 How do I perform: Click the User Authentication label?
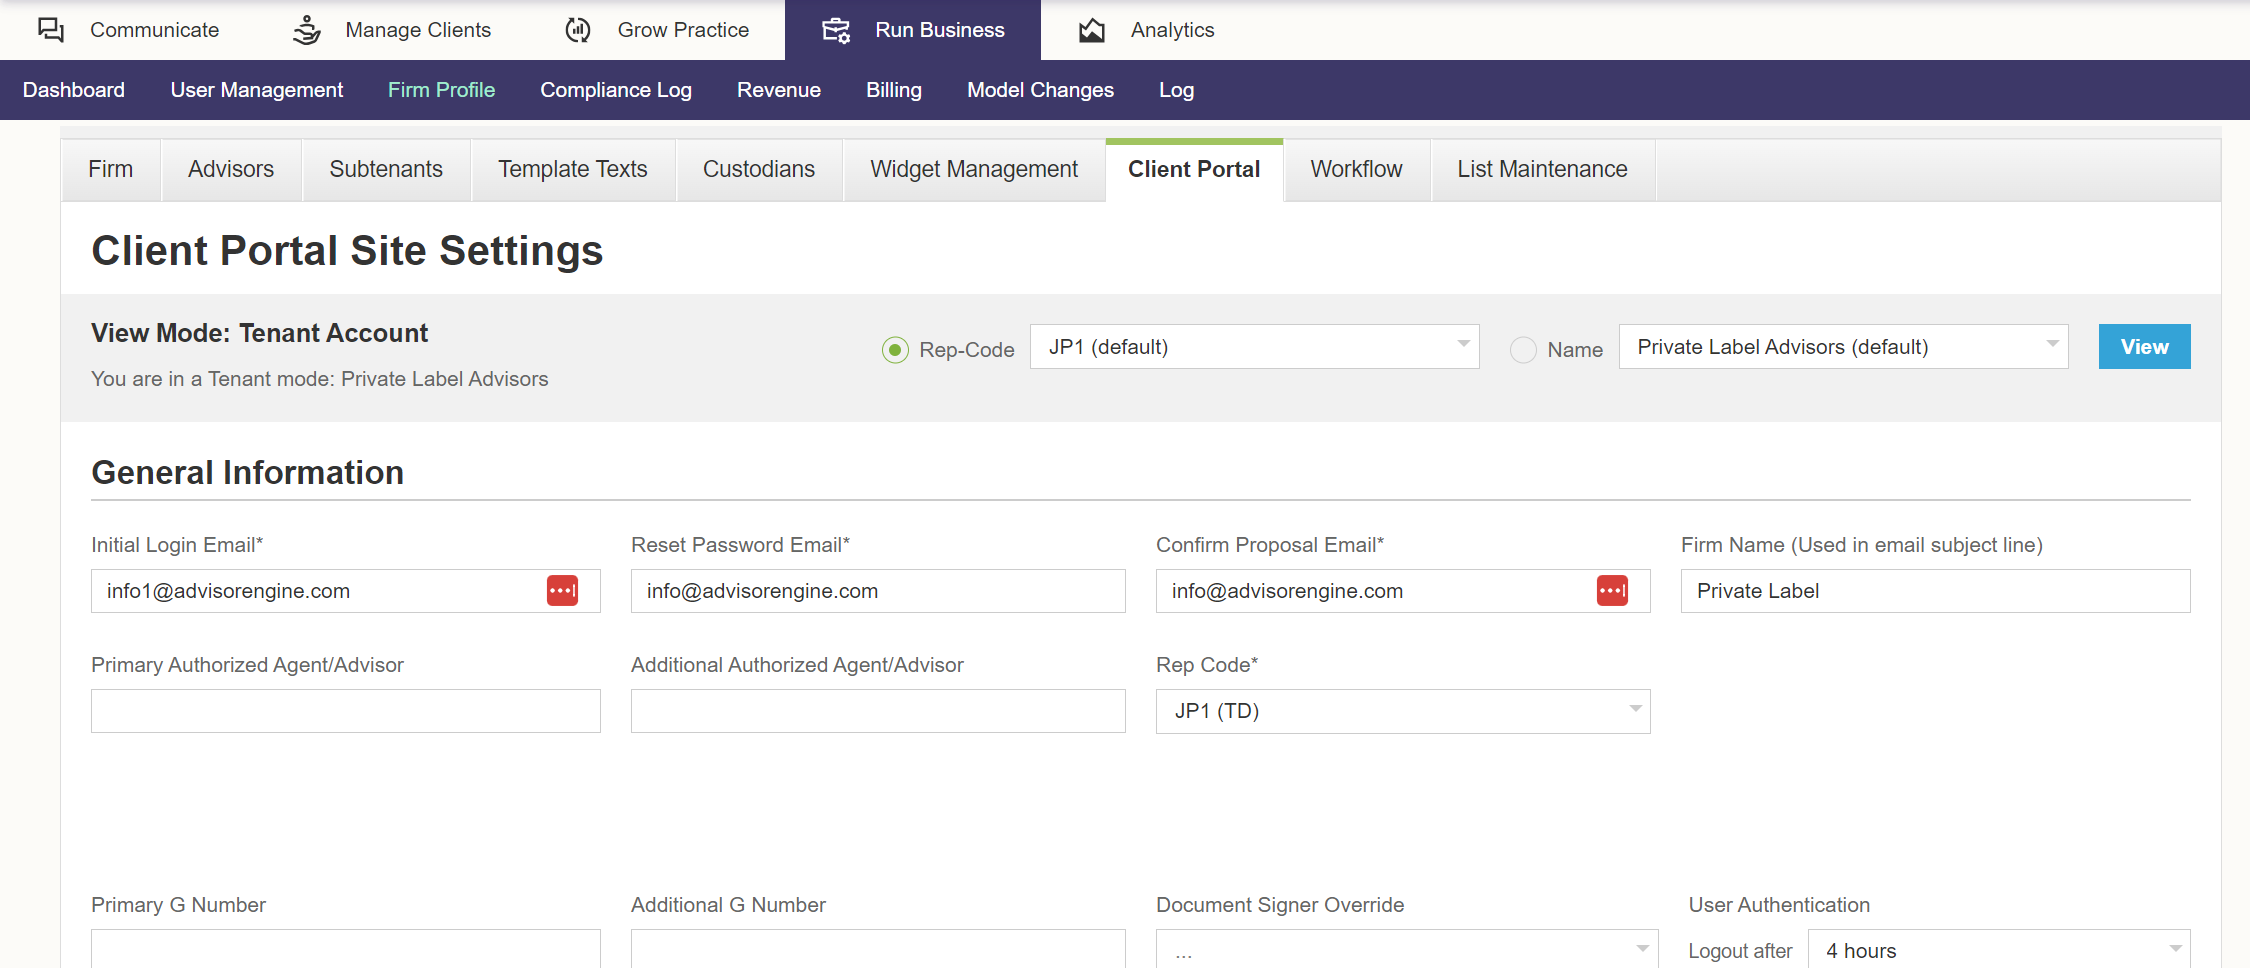[x=1779, y=905]
